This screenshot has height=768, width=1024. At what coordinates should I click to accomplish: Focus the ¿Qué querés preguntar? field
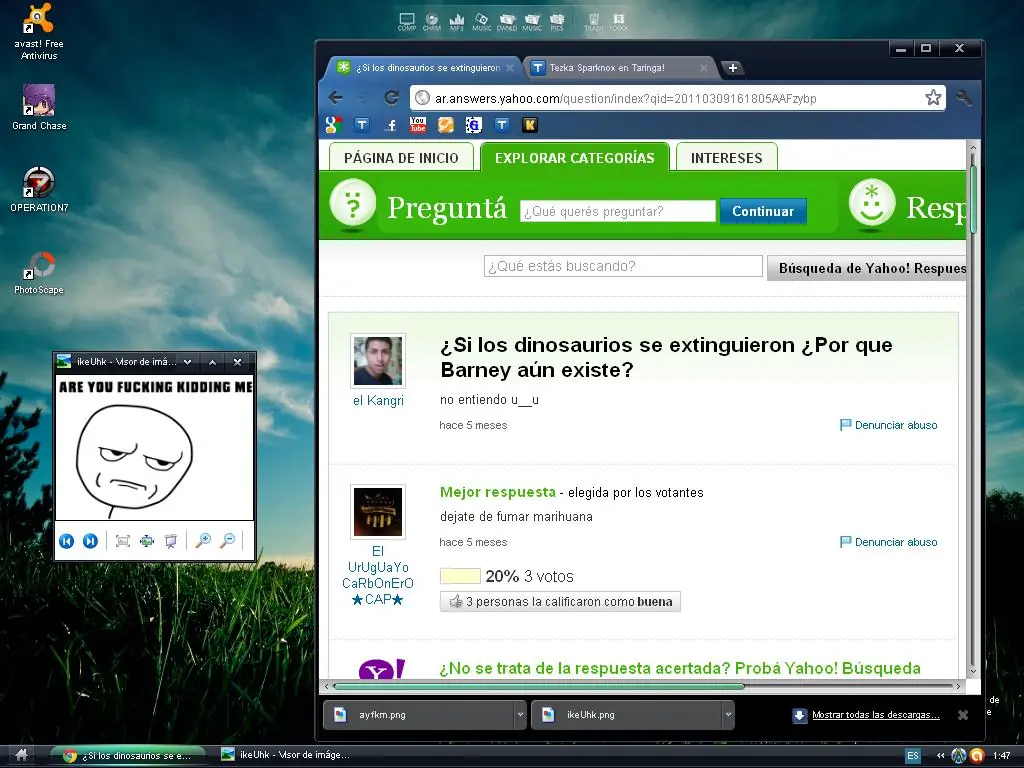click(x=618, y=211)
